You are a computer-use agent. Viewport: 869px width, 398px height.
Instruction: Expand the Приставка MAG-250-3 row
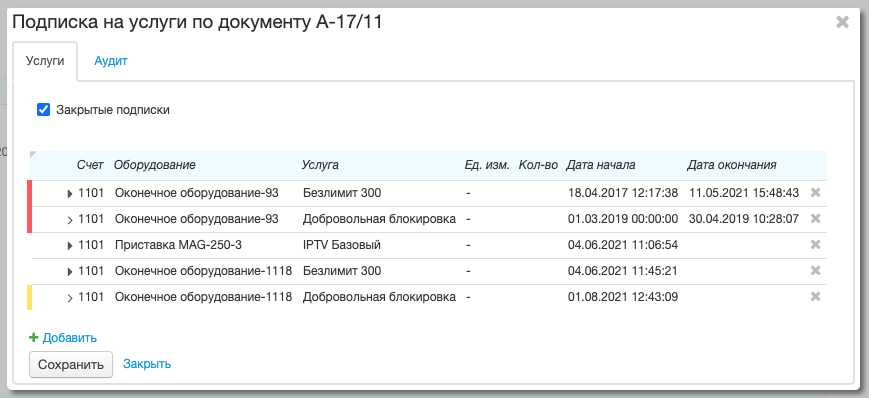tap(70, 246)
